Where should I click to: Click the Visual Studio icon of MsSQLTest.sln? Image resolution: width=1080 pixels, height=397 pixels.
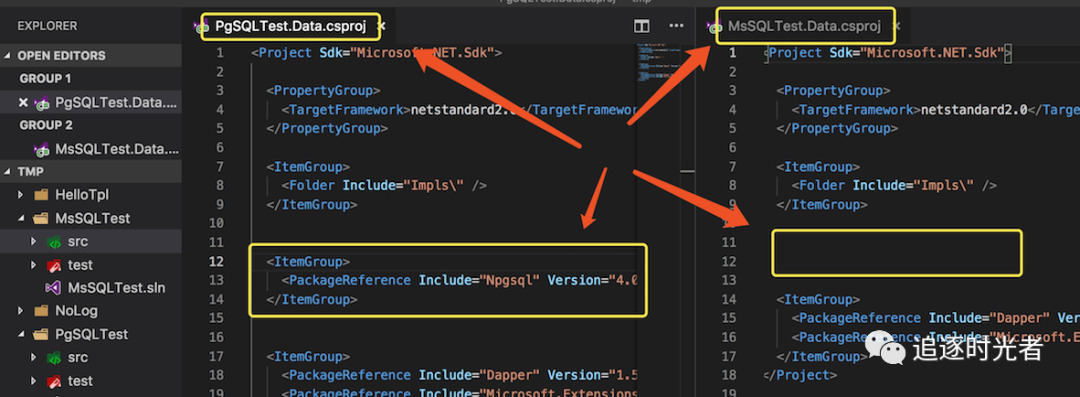point(54,288)
